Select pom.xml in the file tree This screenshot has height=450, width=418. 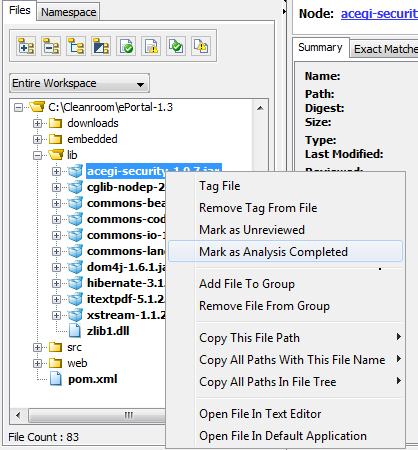[x=92, y=379]
